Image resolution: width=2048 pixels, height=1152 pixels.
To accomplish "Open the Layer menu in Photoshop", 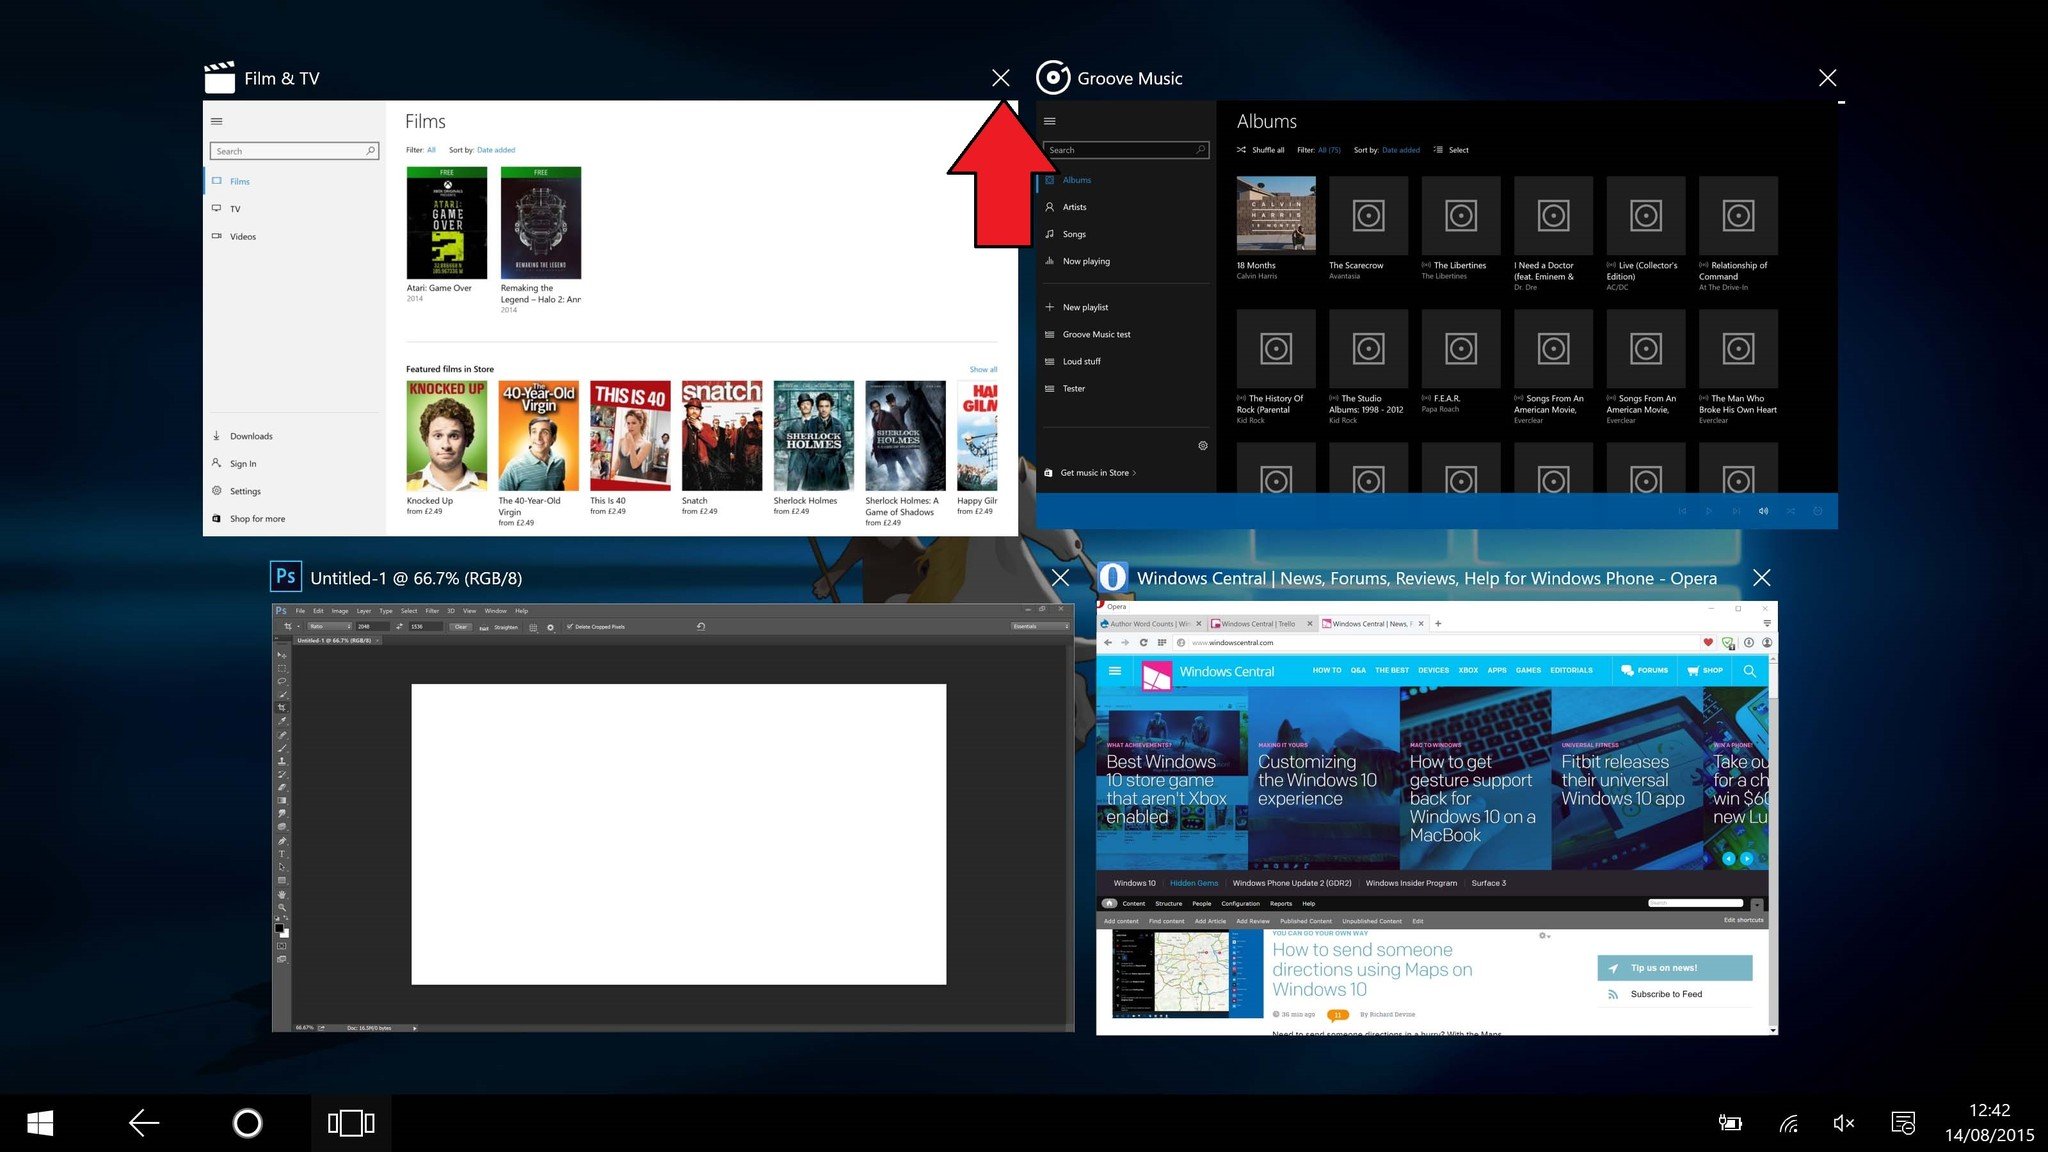I will point(364,611).
